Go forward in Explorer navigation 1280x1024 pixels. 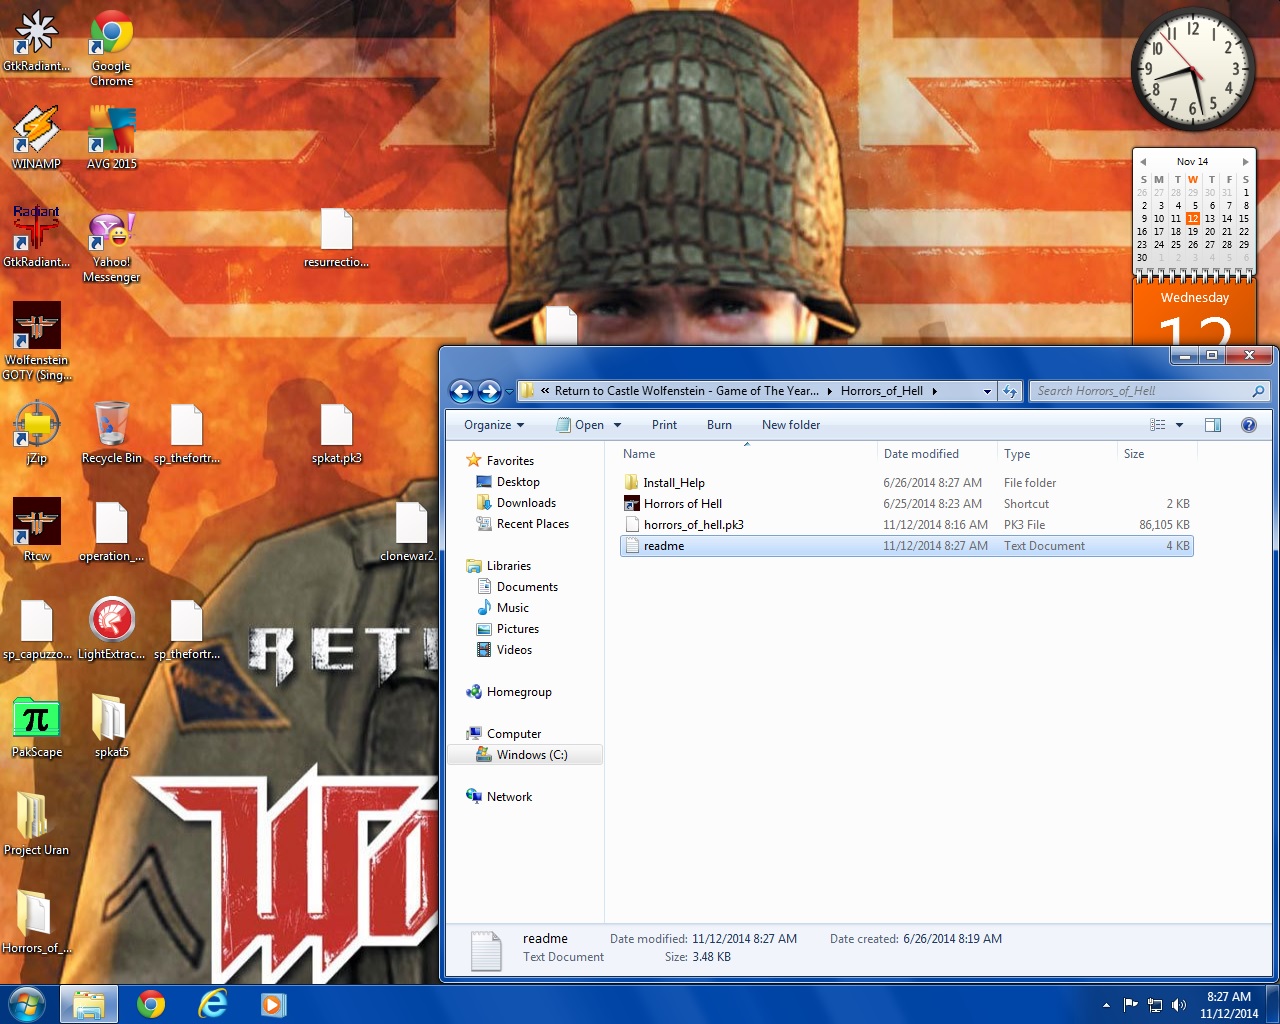coord(489,391)
